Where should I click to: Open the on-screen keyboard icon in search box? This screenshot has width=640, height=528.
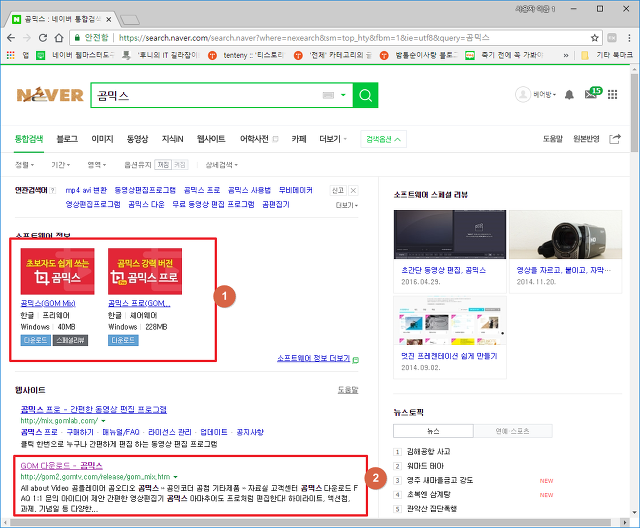(x=328, y=95)
